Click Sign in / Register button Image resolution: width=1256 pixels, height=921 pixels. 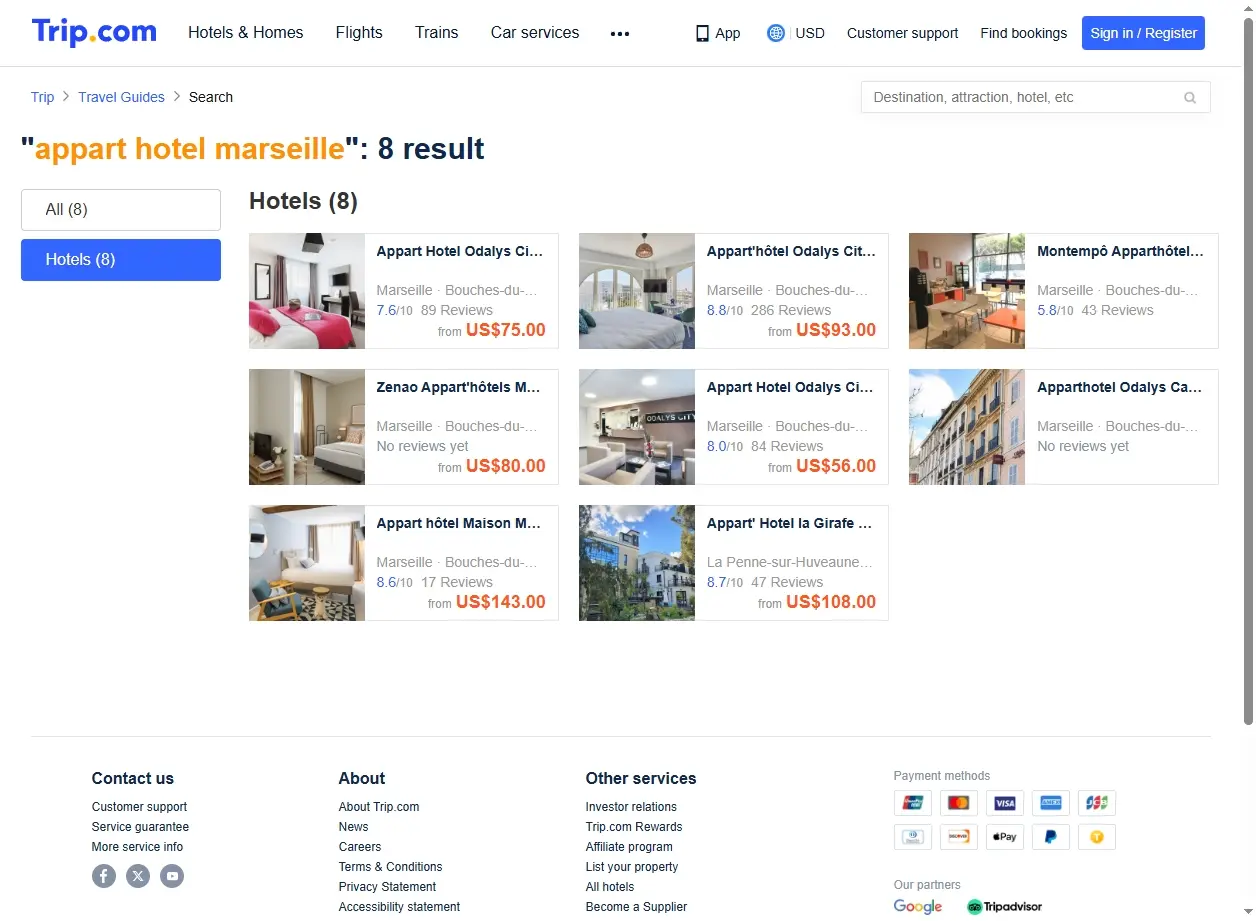[x=1143, y=33]
